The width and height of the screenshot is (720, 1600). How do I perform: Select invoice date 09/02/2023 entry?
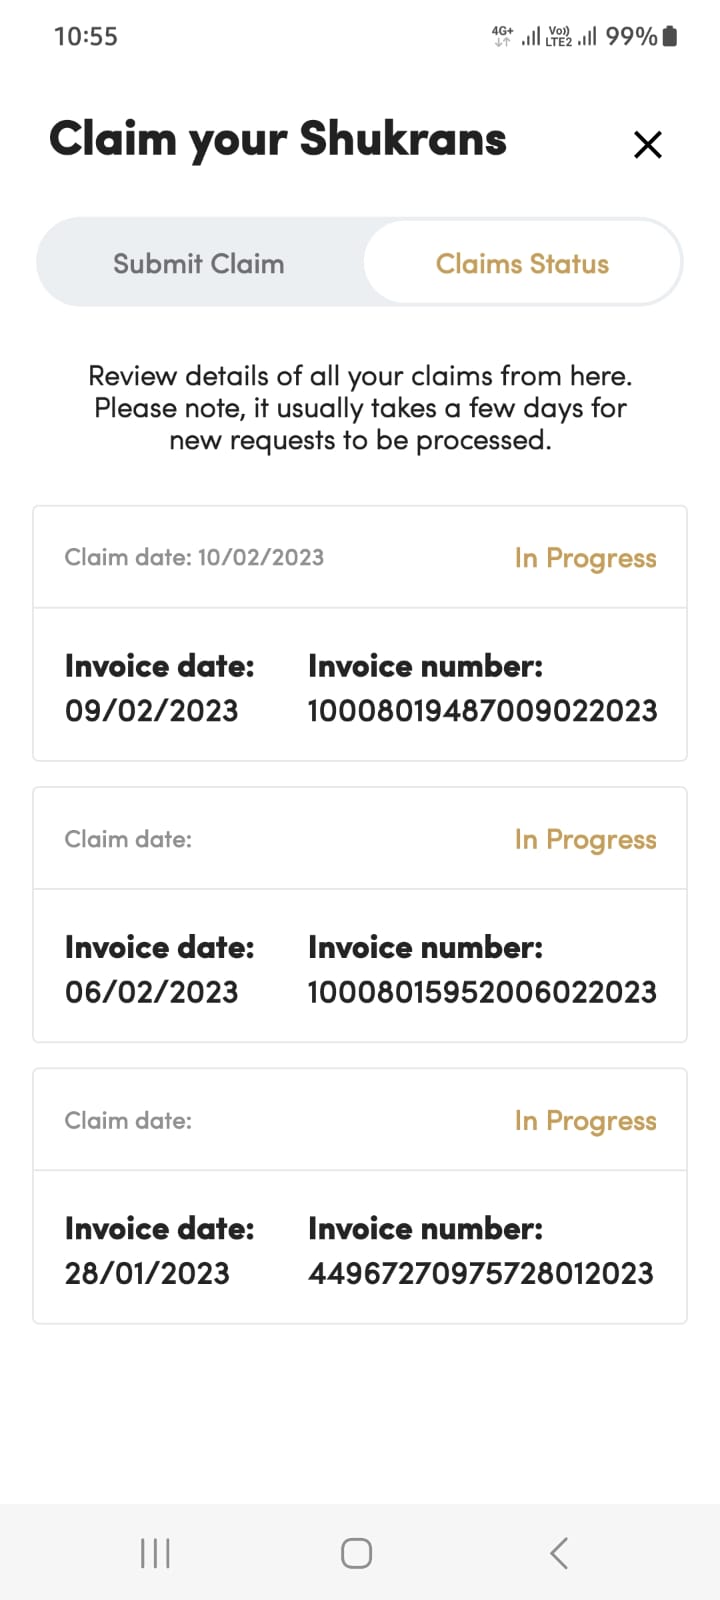click(x=152, y=711)
